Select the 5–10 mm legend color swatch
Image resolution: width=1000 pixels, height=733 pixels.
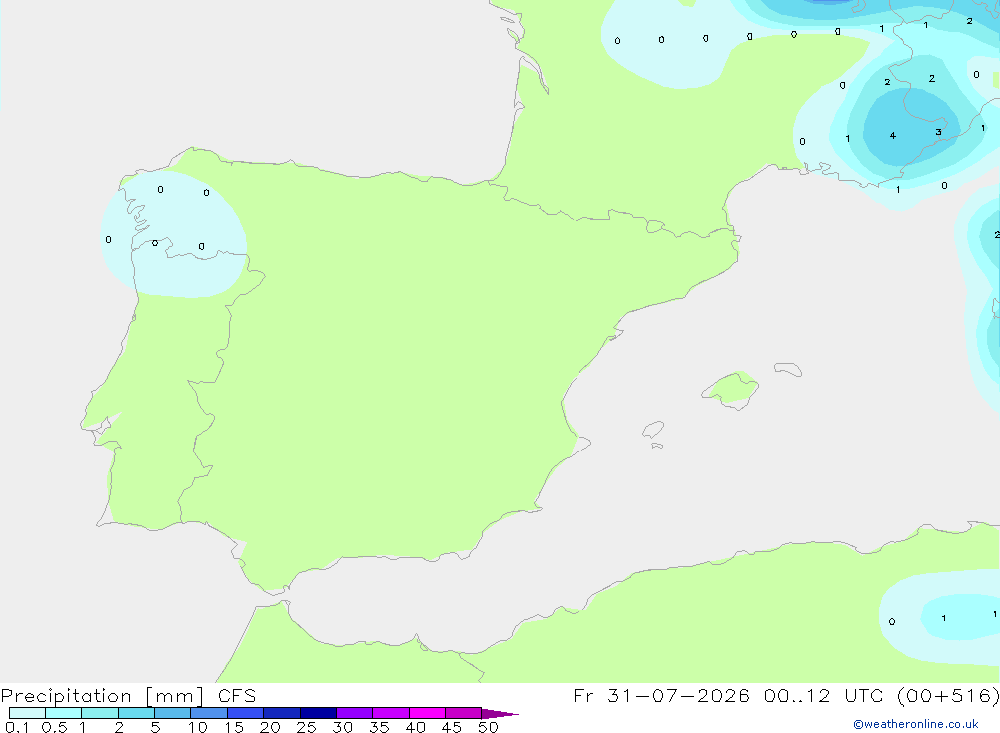tap(173, 713)
